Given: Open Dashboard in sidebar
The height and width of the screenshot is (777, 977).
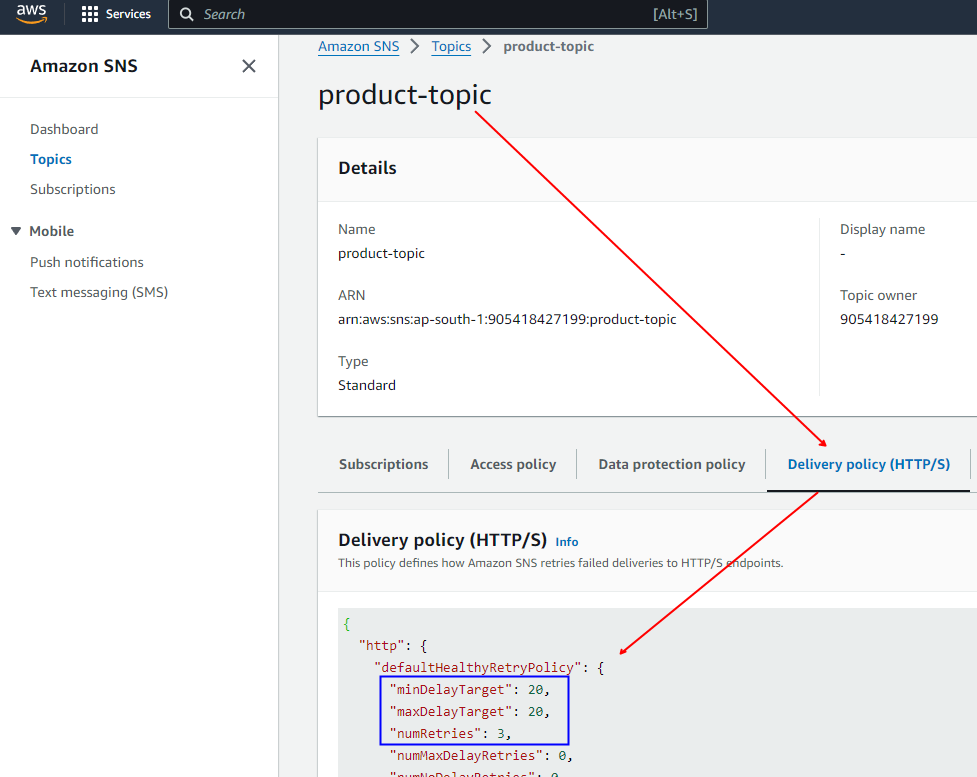Looking at the screenshot, I should [64, 129].
